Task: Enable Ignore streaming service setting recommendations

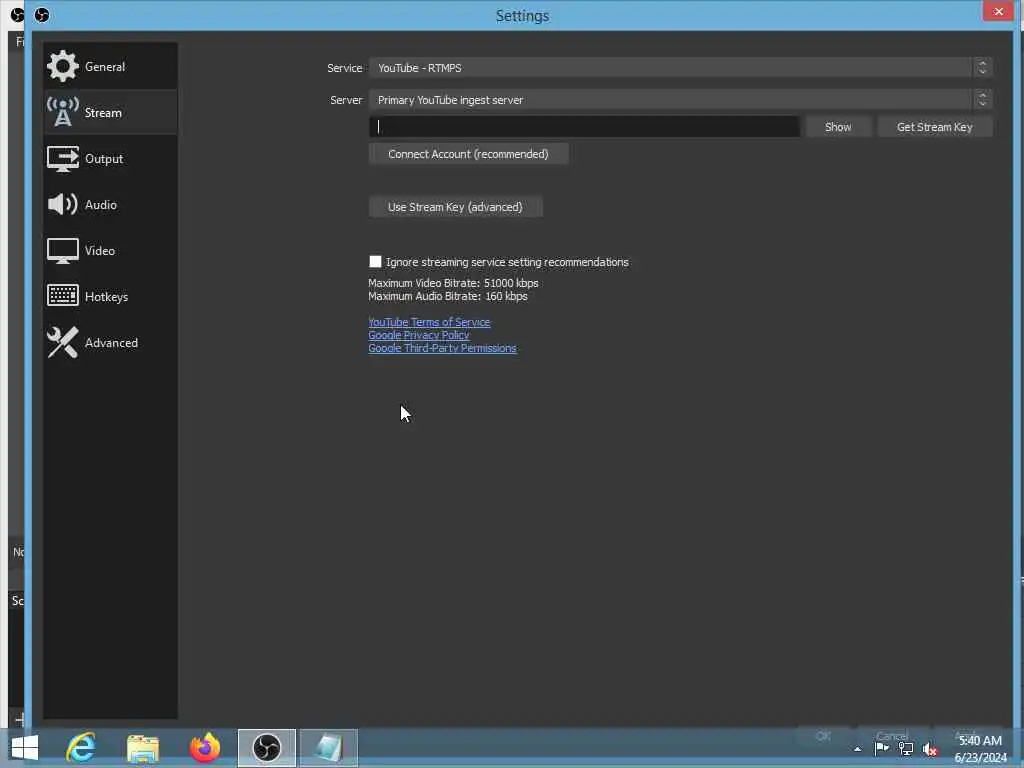Action: point(375,262)
